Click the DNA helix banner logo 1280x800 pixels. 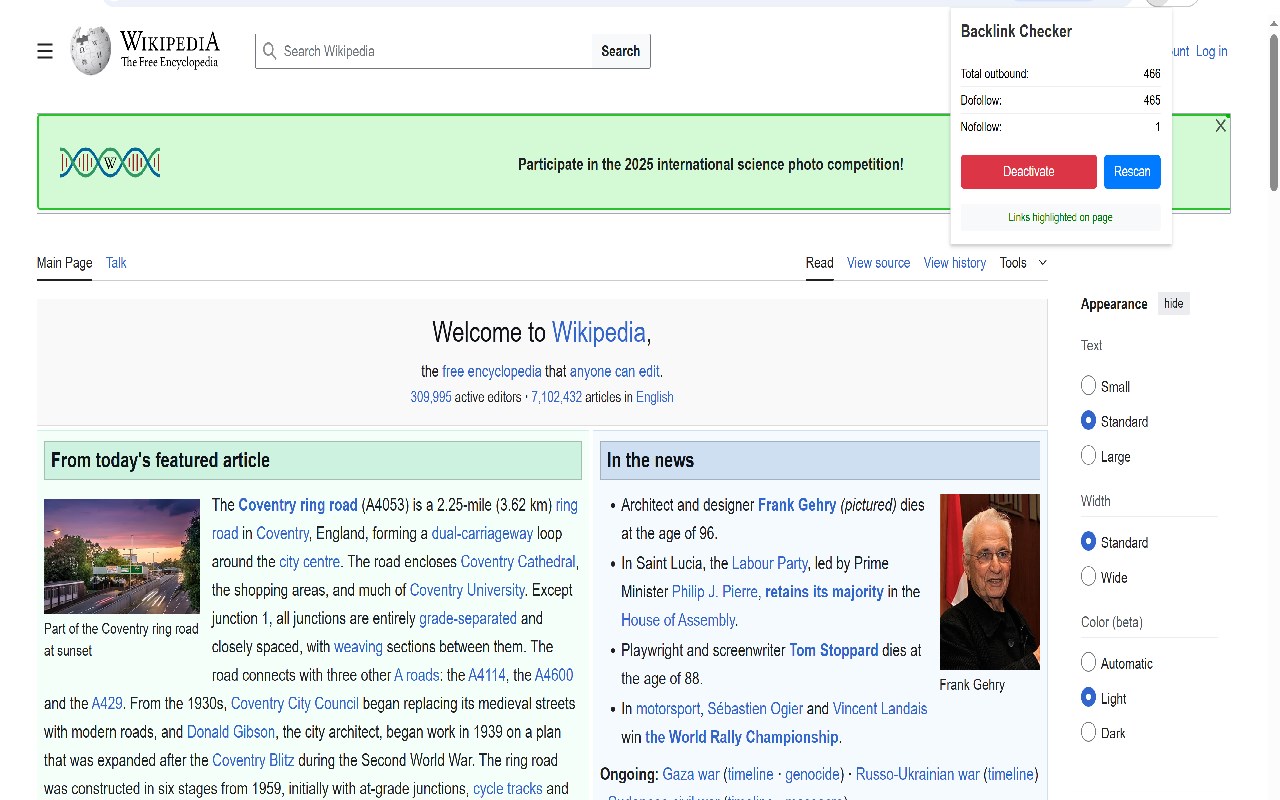pyautogui.click(x=110, y=163)
